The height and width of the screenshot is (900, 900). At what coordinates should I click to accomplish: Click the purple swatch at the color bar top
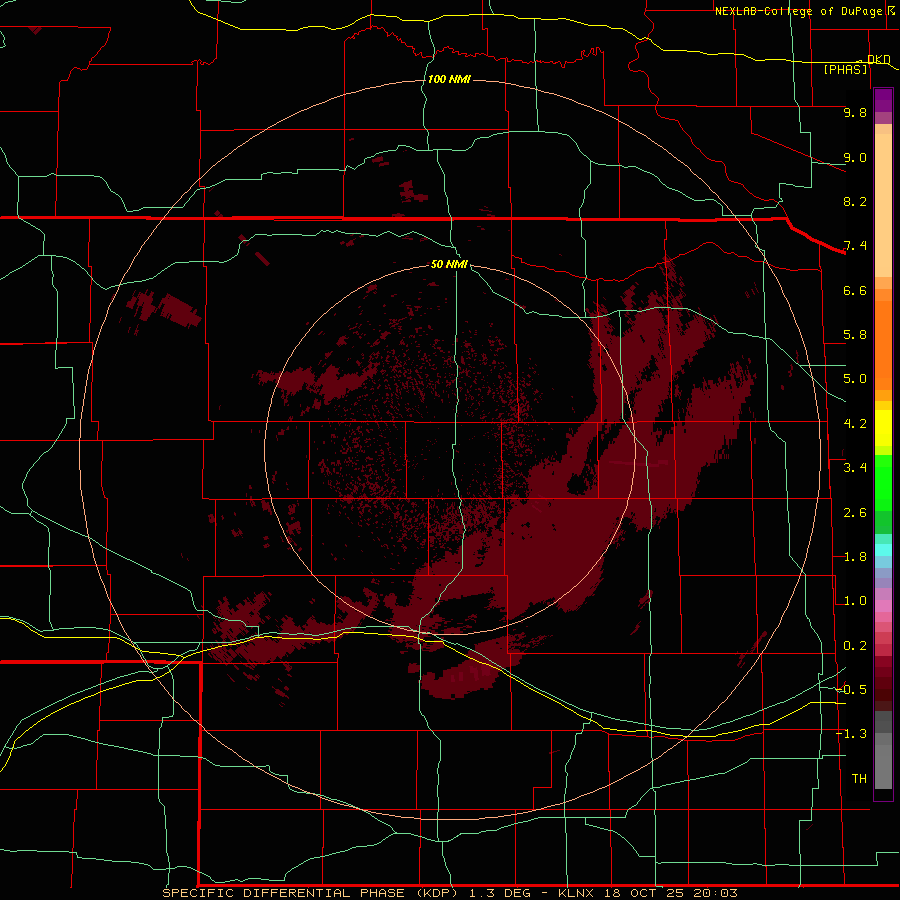(x=883, y=100)
